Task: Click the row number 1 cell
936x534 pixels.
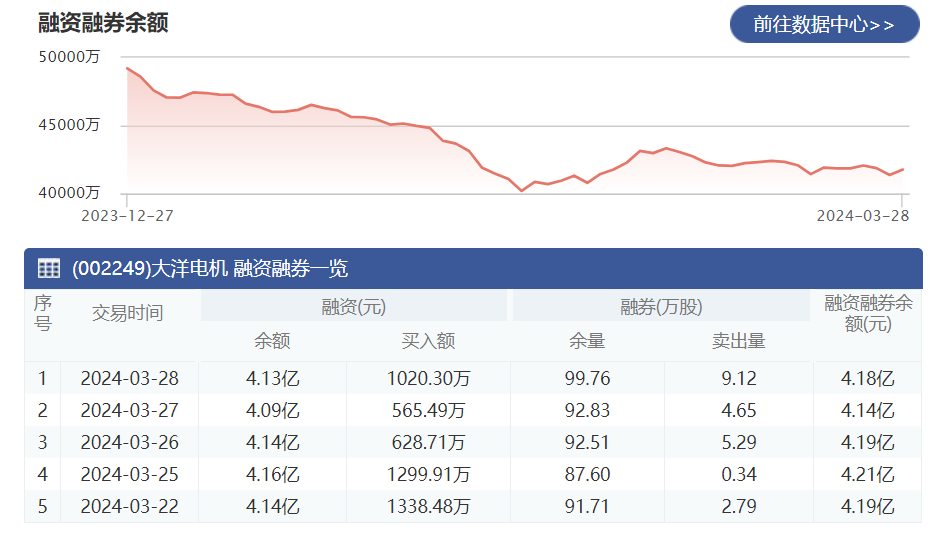Action: coord(42,378)
